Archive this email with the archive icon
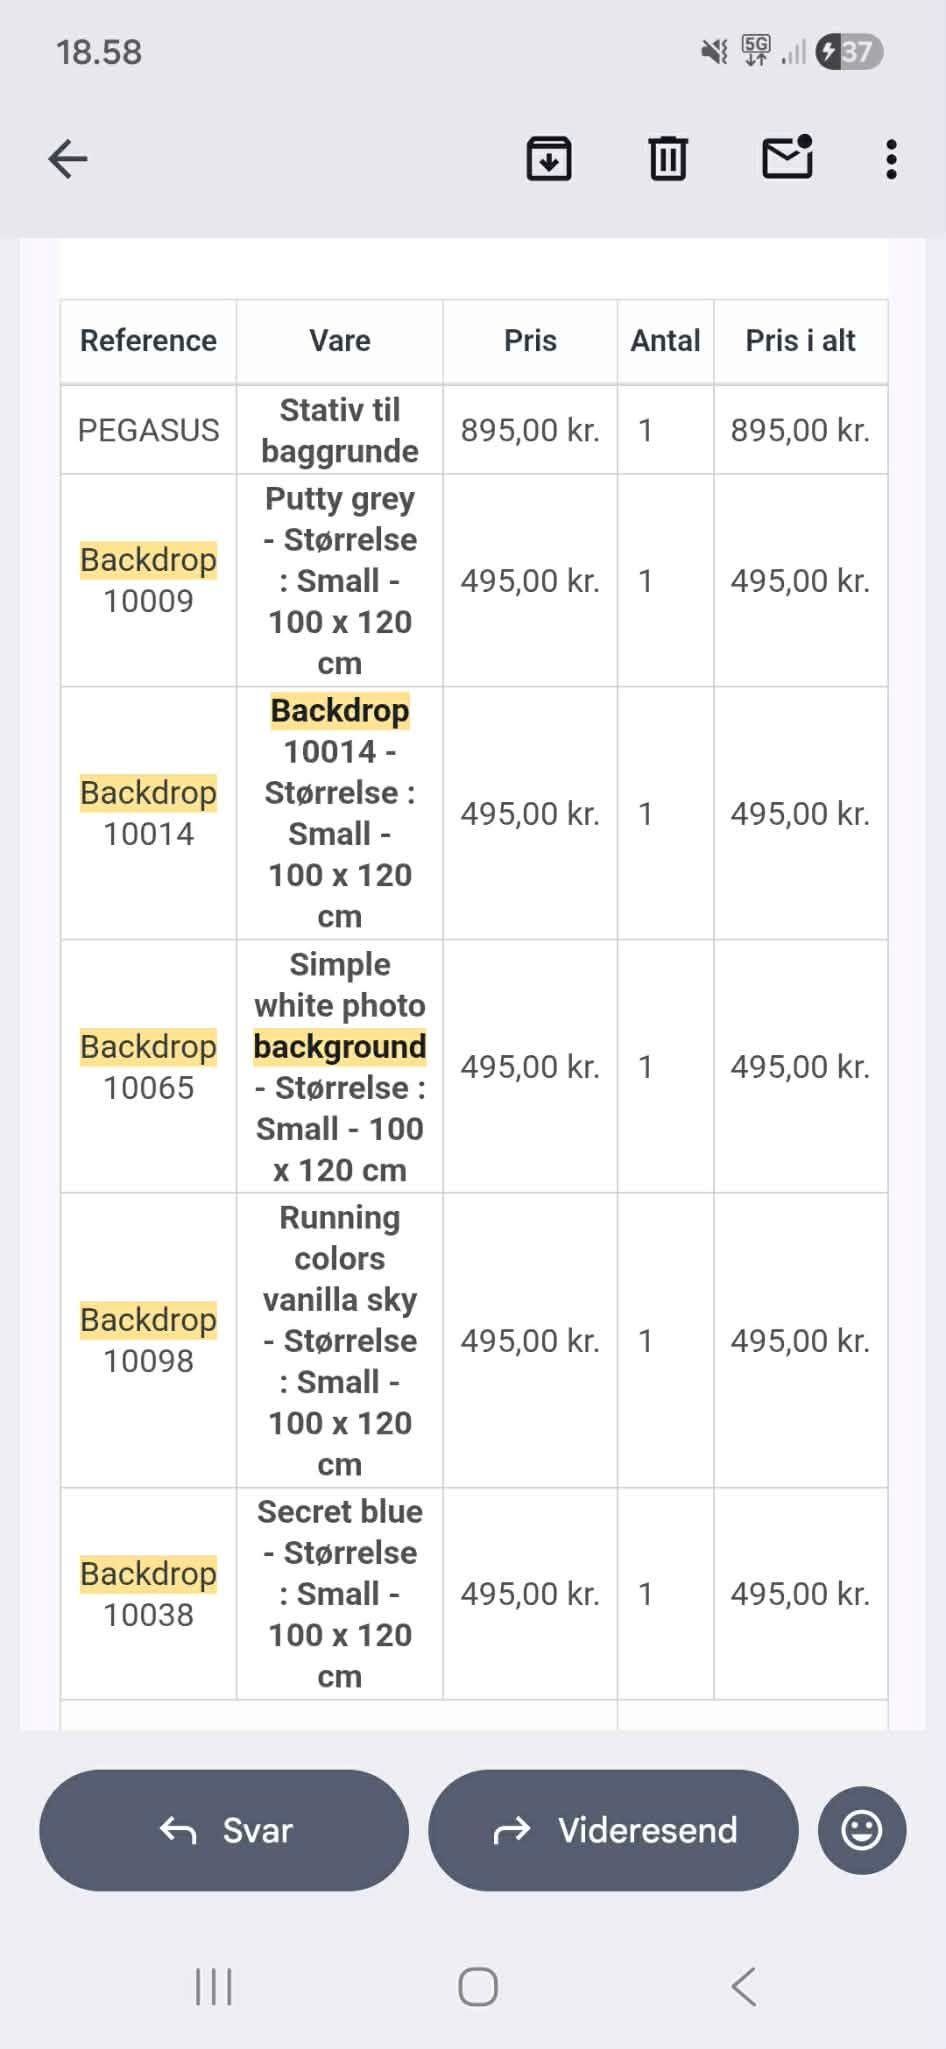This screenshot has height=2049, width=946. pos(549,159)
